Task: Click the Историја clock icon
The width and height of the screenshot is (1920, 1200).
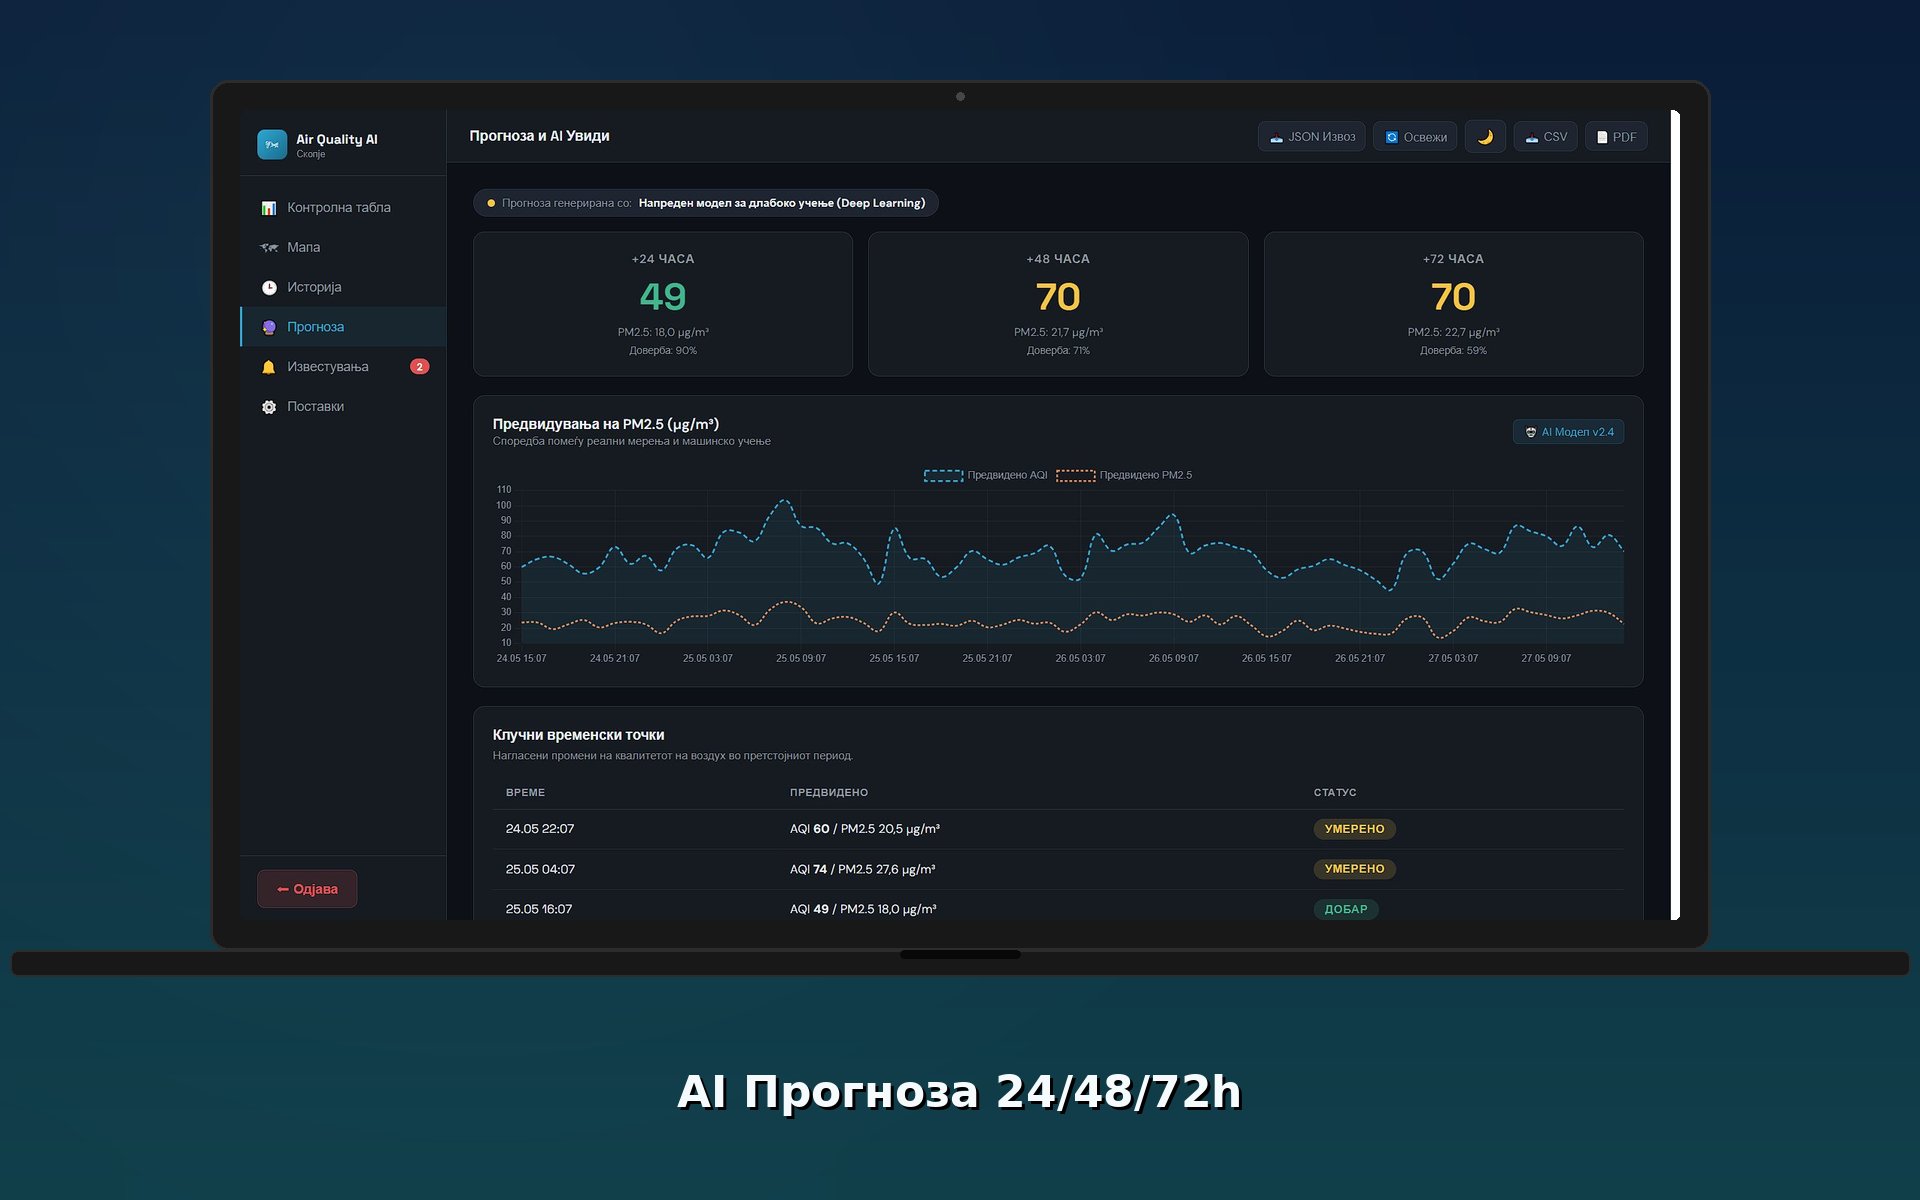Action: pos(269,288)
